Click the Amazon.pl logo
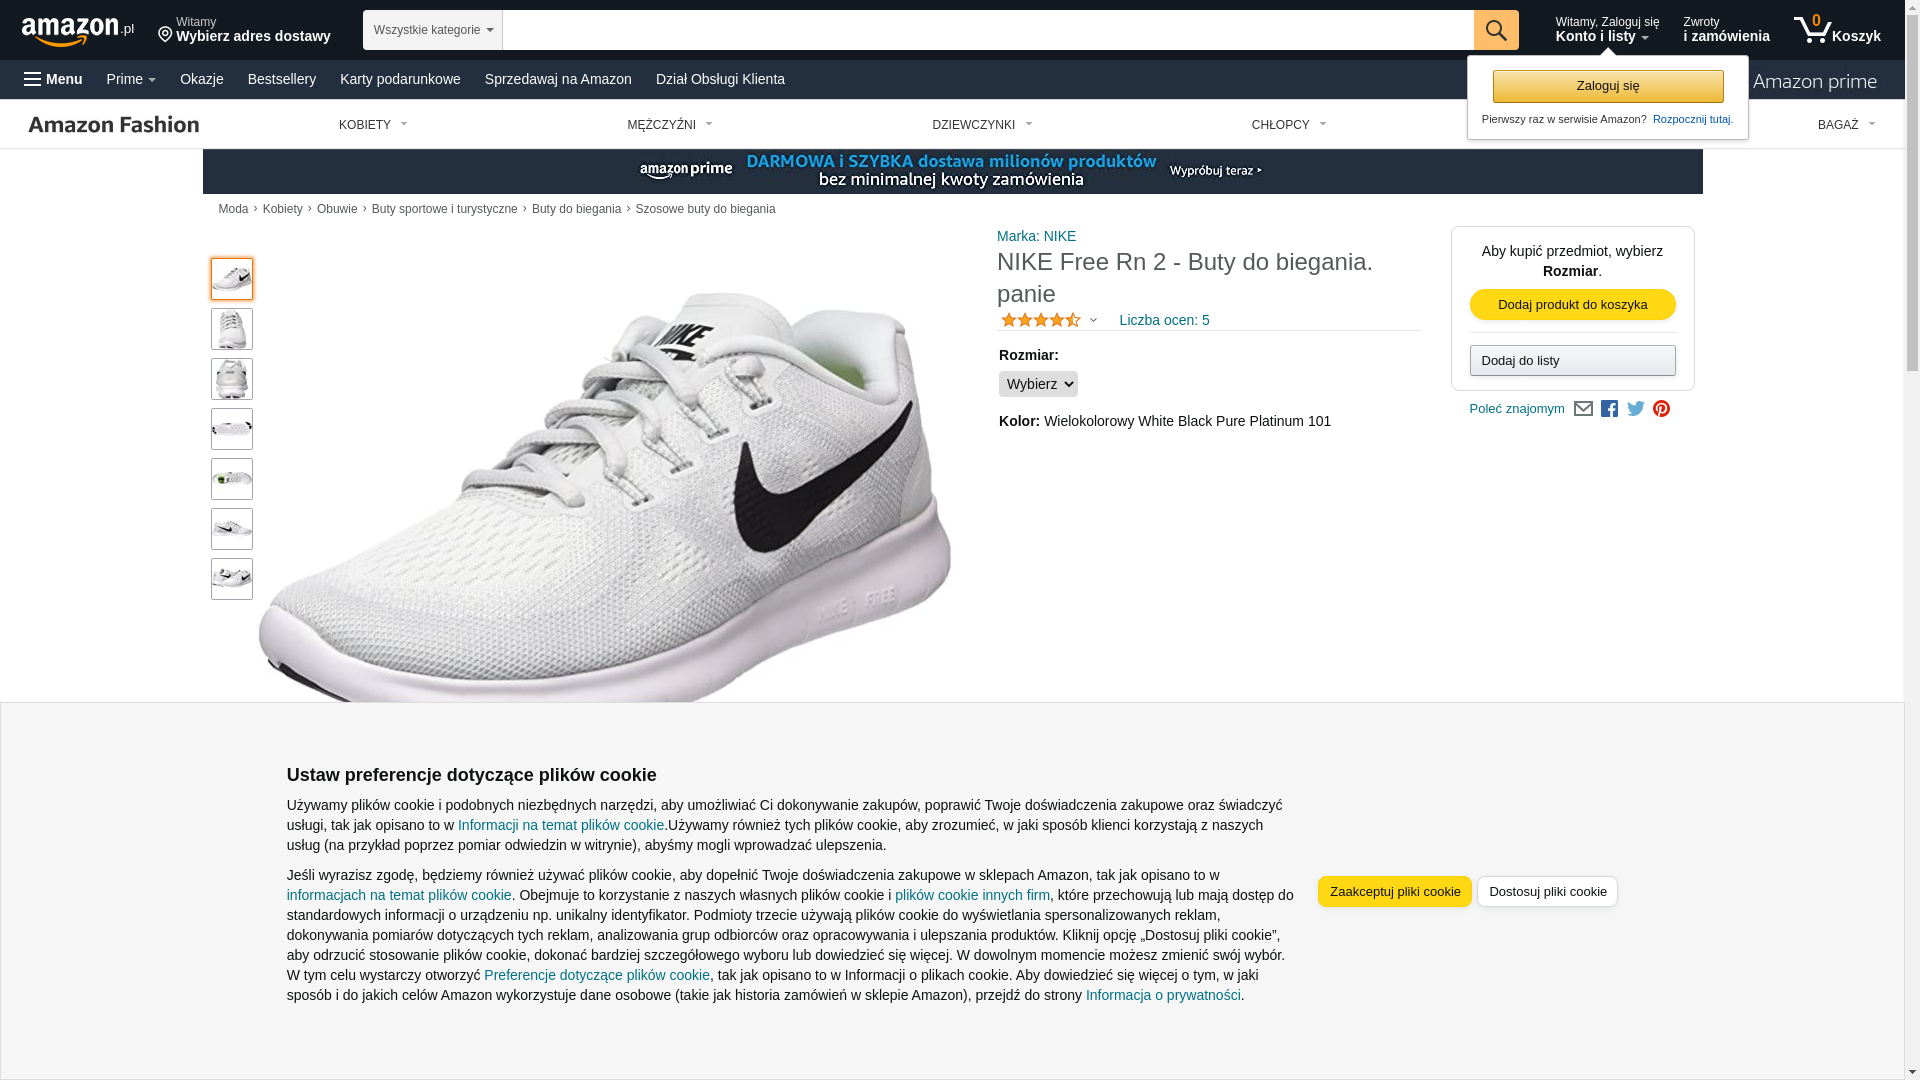 pos(77,31)
